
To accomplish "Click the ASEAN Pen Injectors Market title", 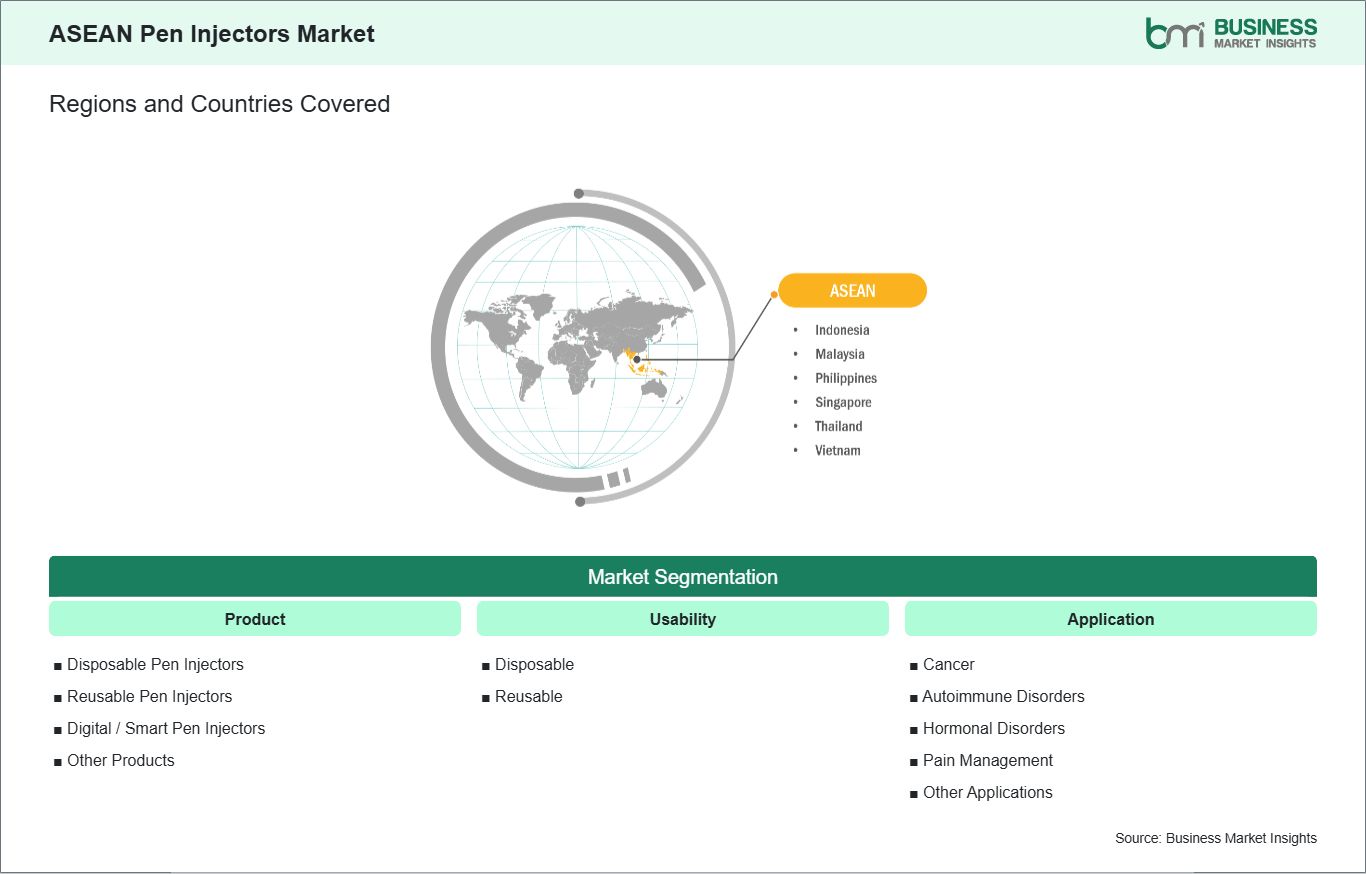I will 212,34.
